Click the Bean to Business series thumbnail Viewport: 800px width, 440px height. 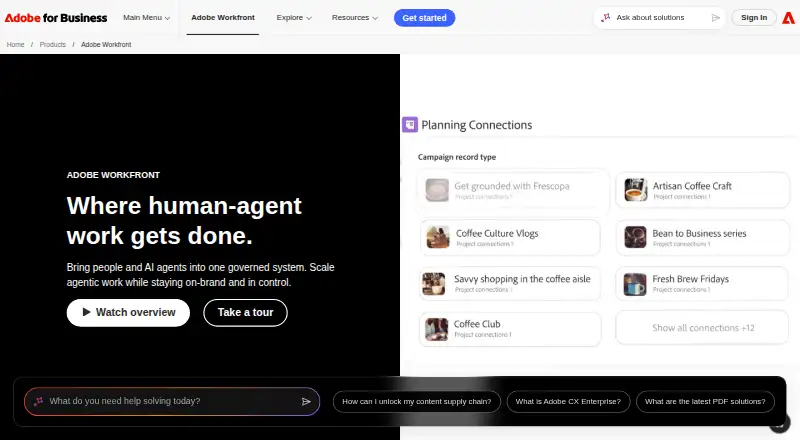635,237
